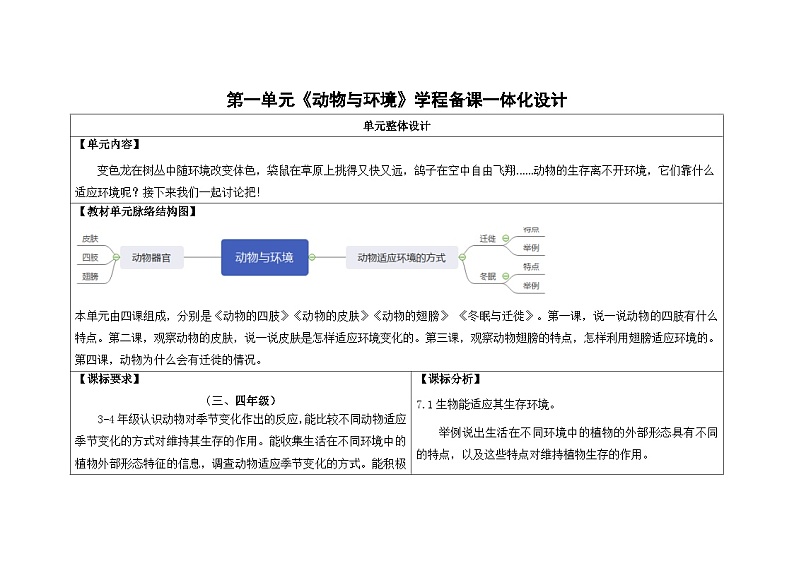Click the 特点 leaf under 迁徙 branch
Screen dimensions: 794x561
[x=531, y=229]
